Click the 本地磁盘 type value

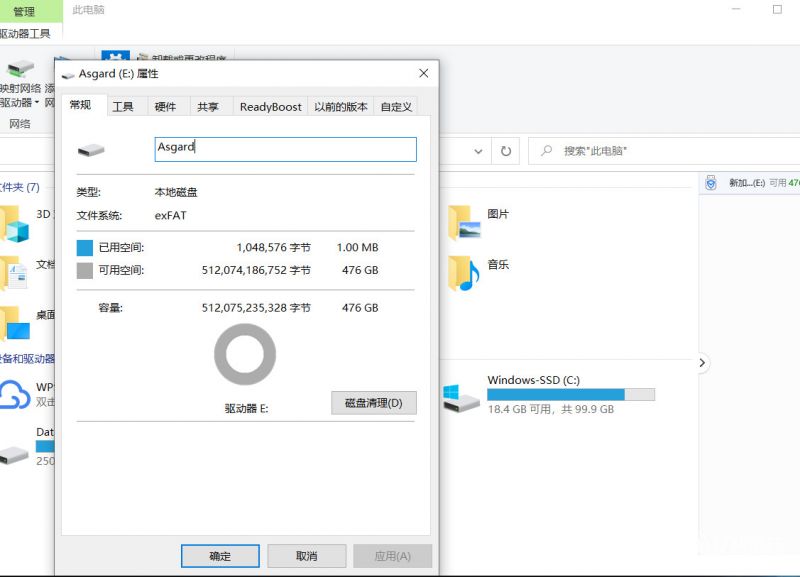176,192
